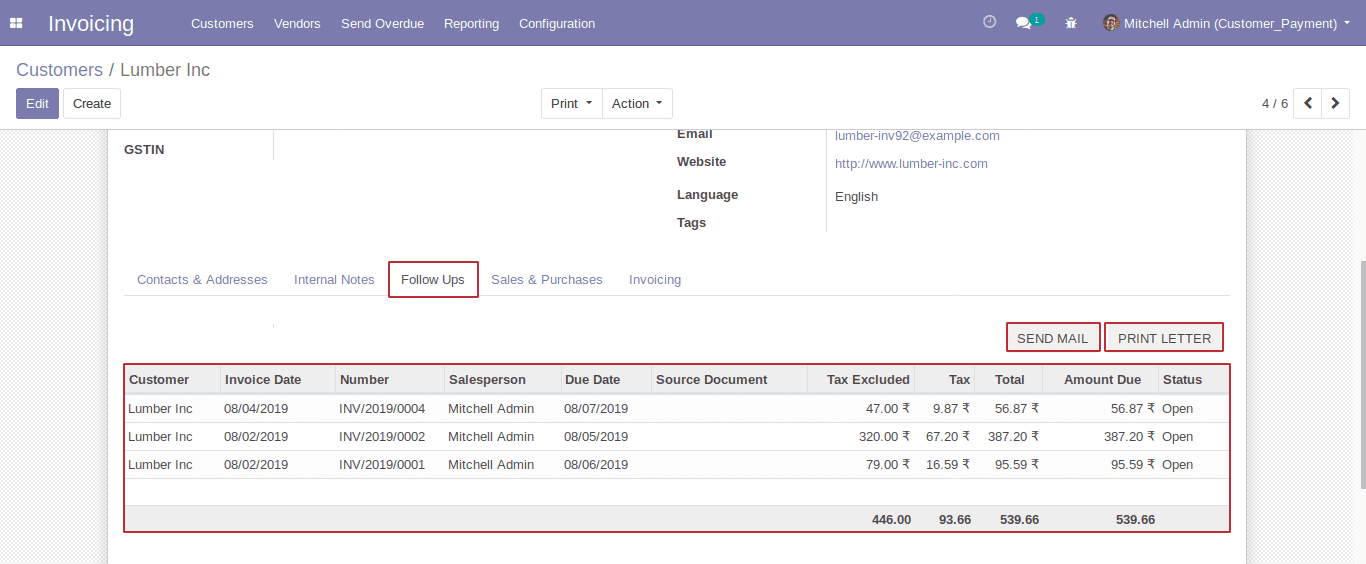The height and width of the screenshot is (564, 1366).
Task: Open the Vendors menu
Action: click(x=297, y=23)
